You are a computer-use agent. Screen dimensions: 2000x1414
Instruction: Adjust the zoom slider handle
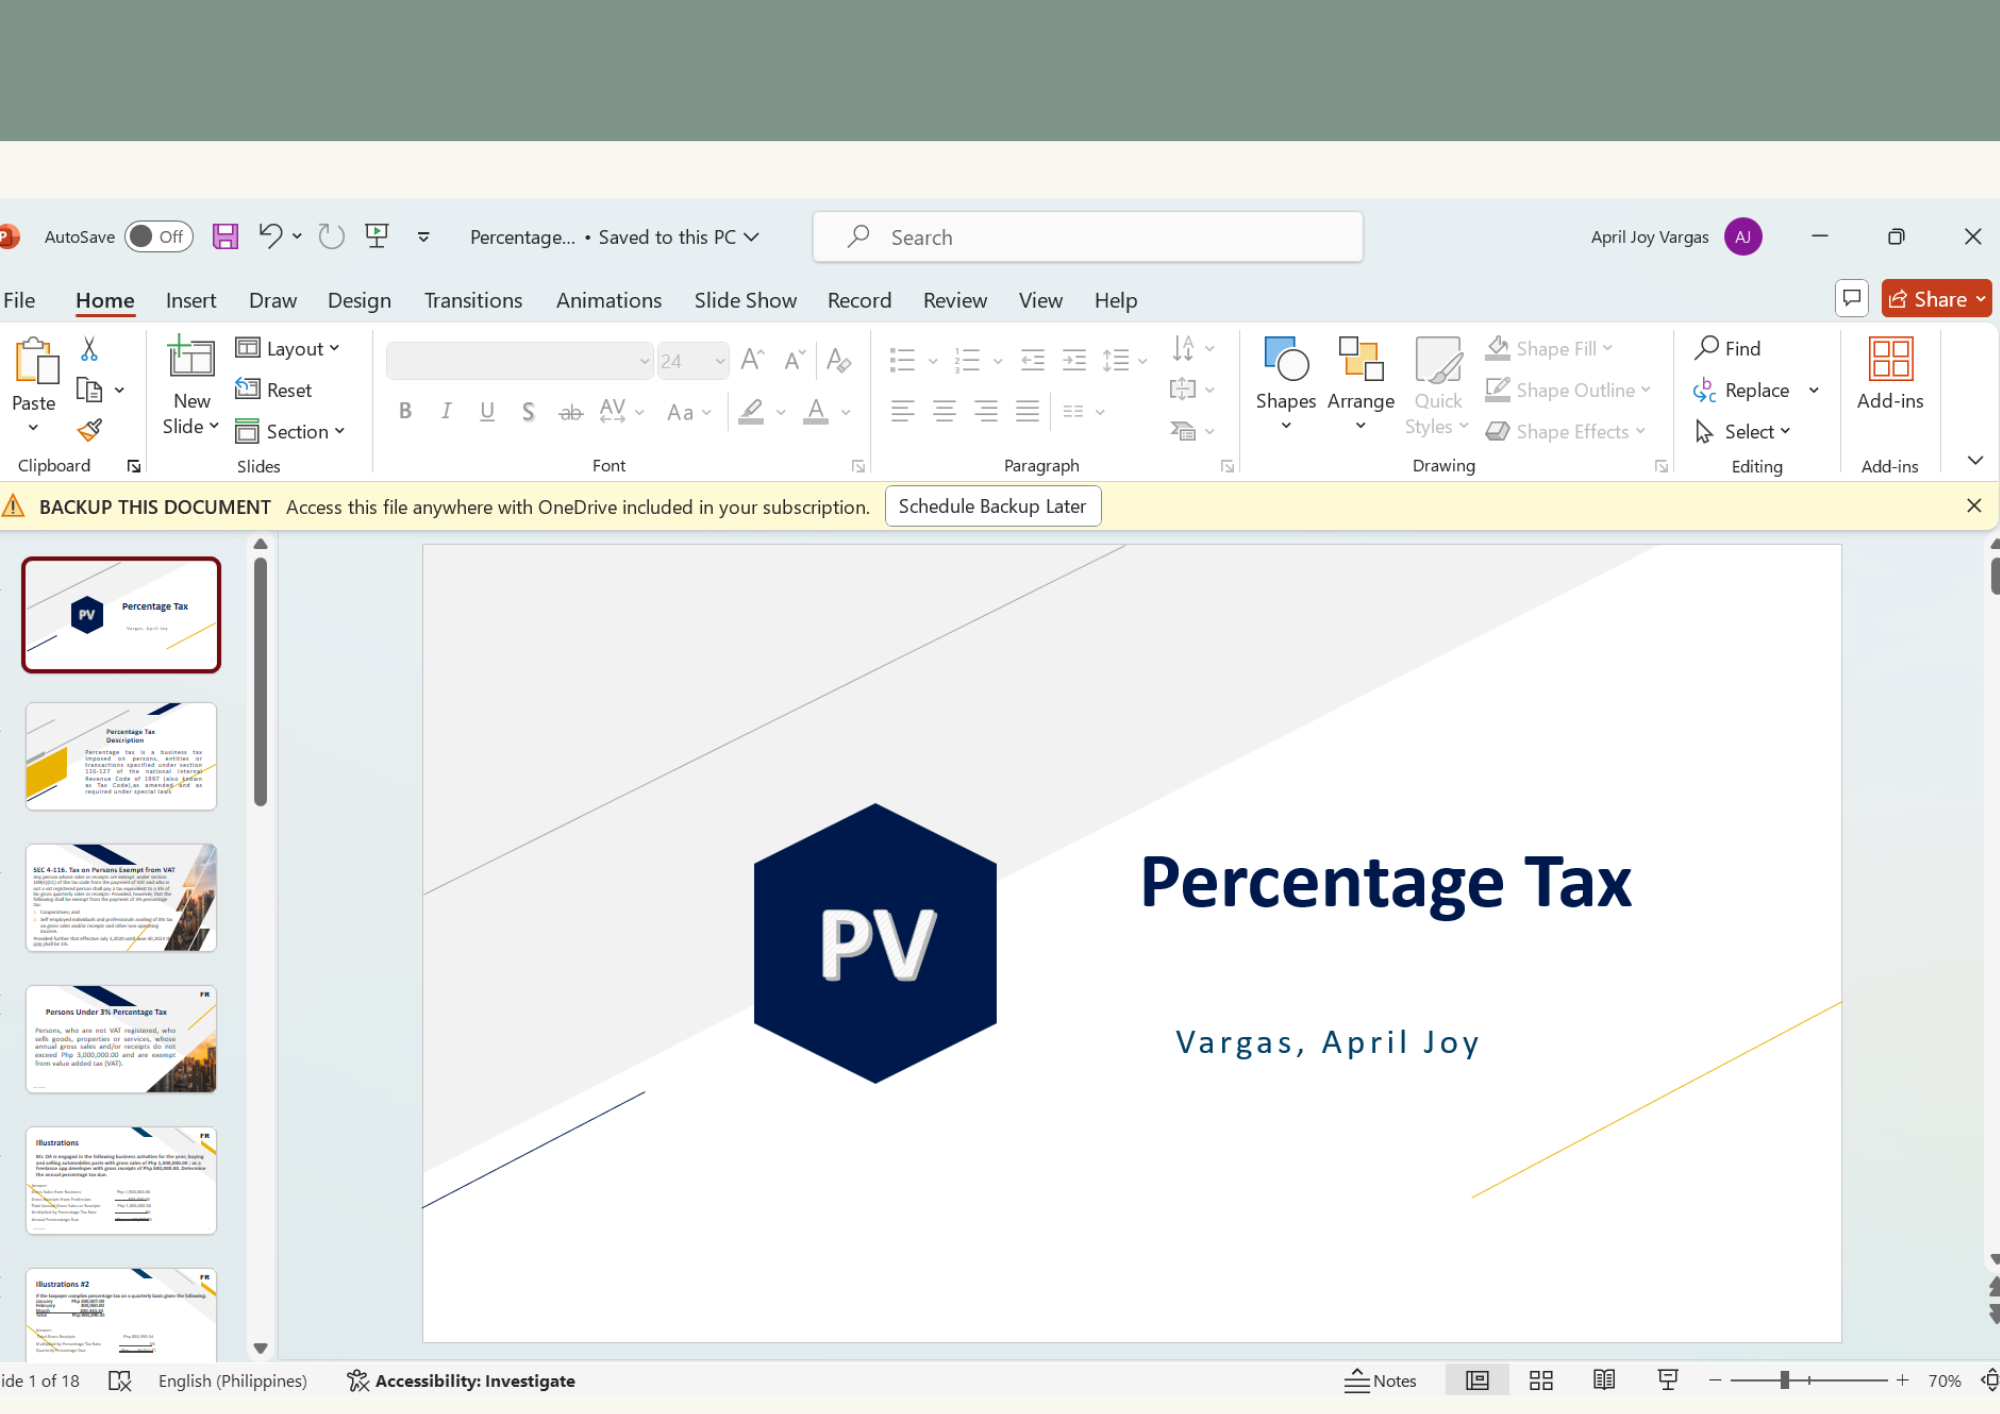1784,1381
